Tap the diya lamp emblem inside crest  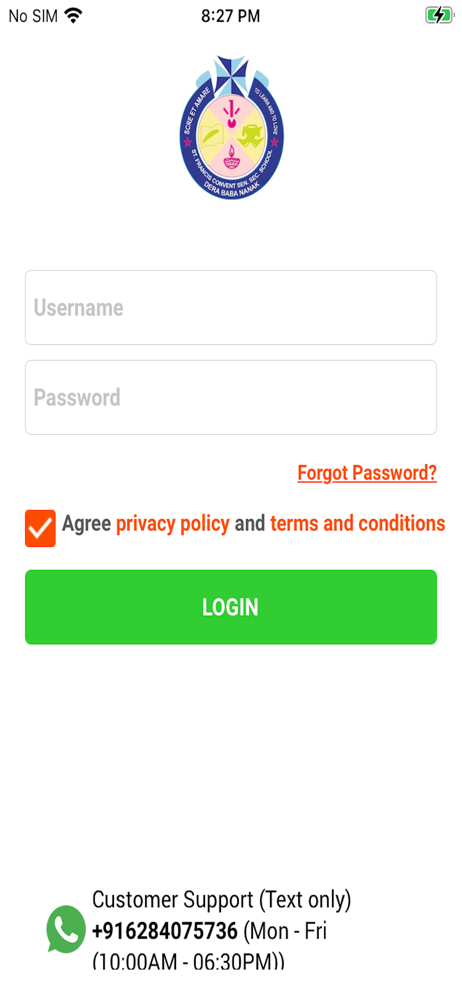231,155
